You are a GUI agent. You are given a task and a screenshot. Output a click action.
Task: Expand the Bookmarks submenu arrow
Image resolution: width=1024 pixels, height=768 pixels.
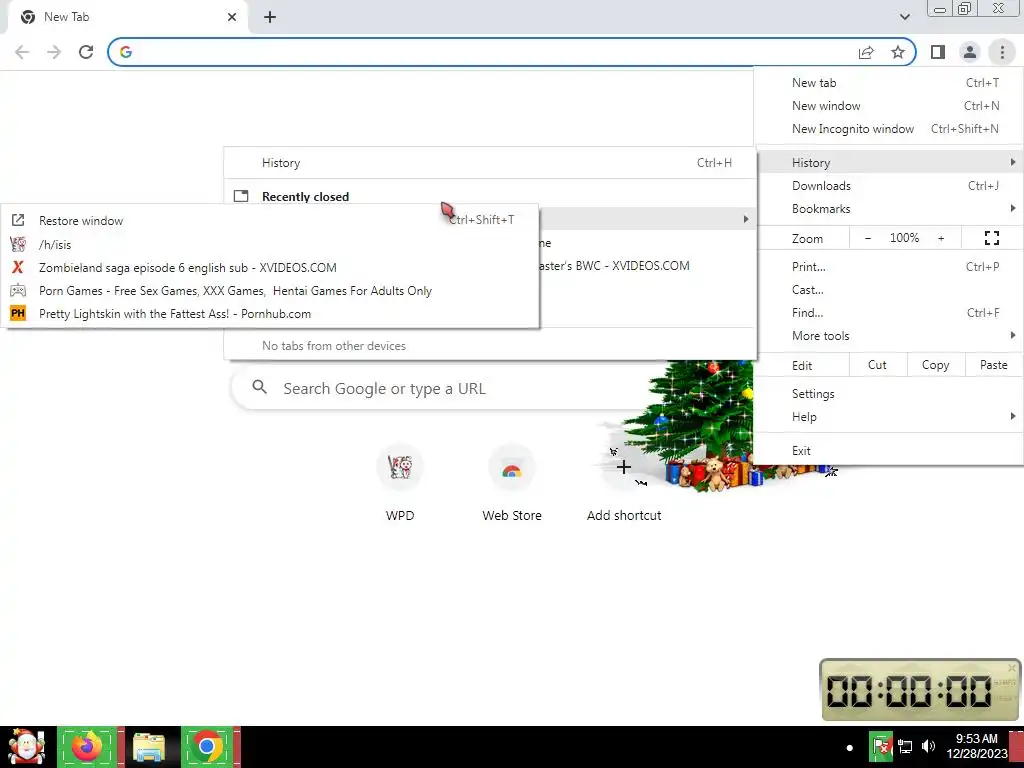click(1012, 208)
